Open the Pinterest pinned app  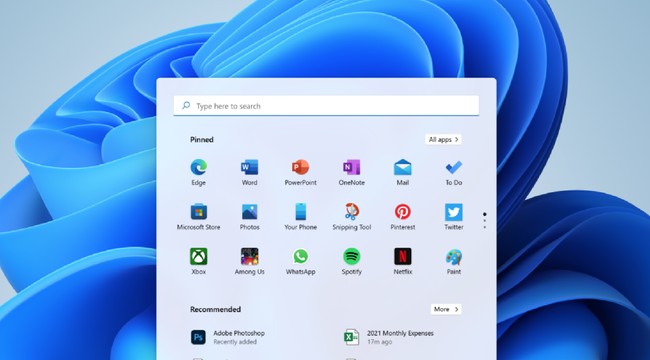click(x=403, y=212)
